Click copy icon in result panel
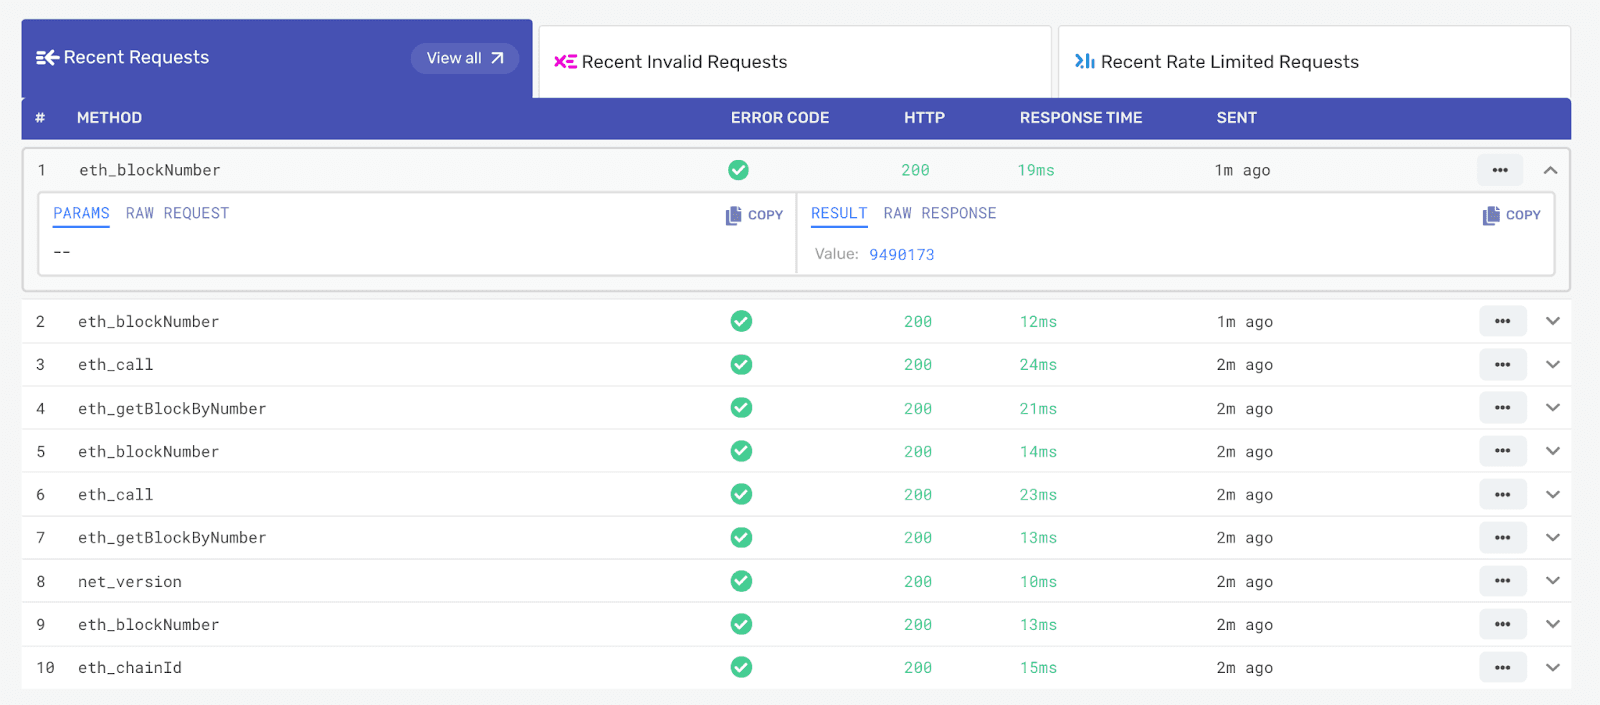The height and width of the screenshot is (705, 1600). pos(1491,215)
